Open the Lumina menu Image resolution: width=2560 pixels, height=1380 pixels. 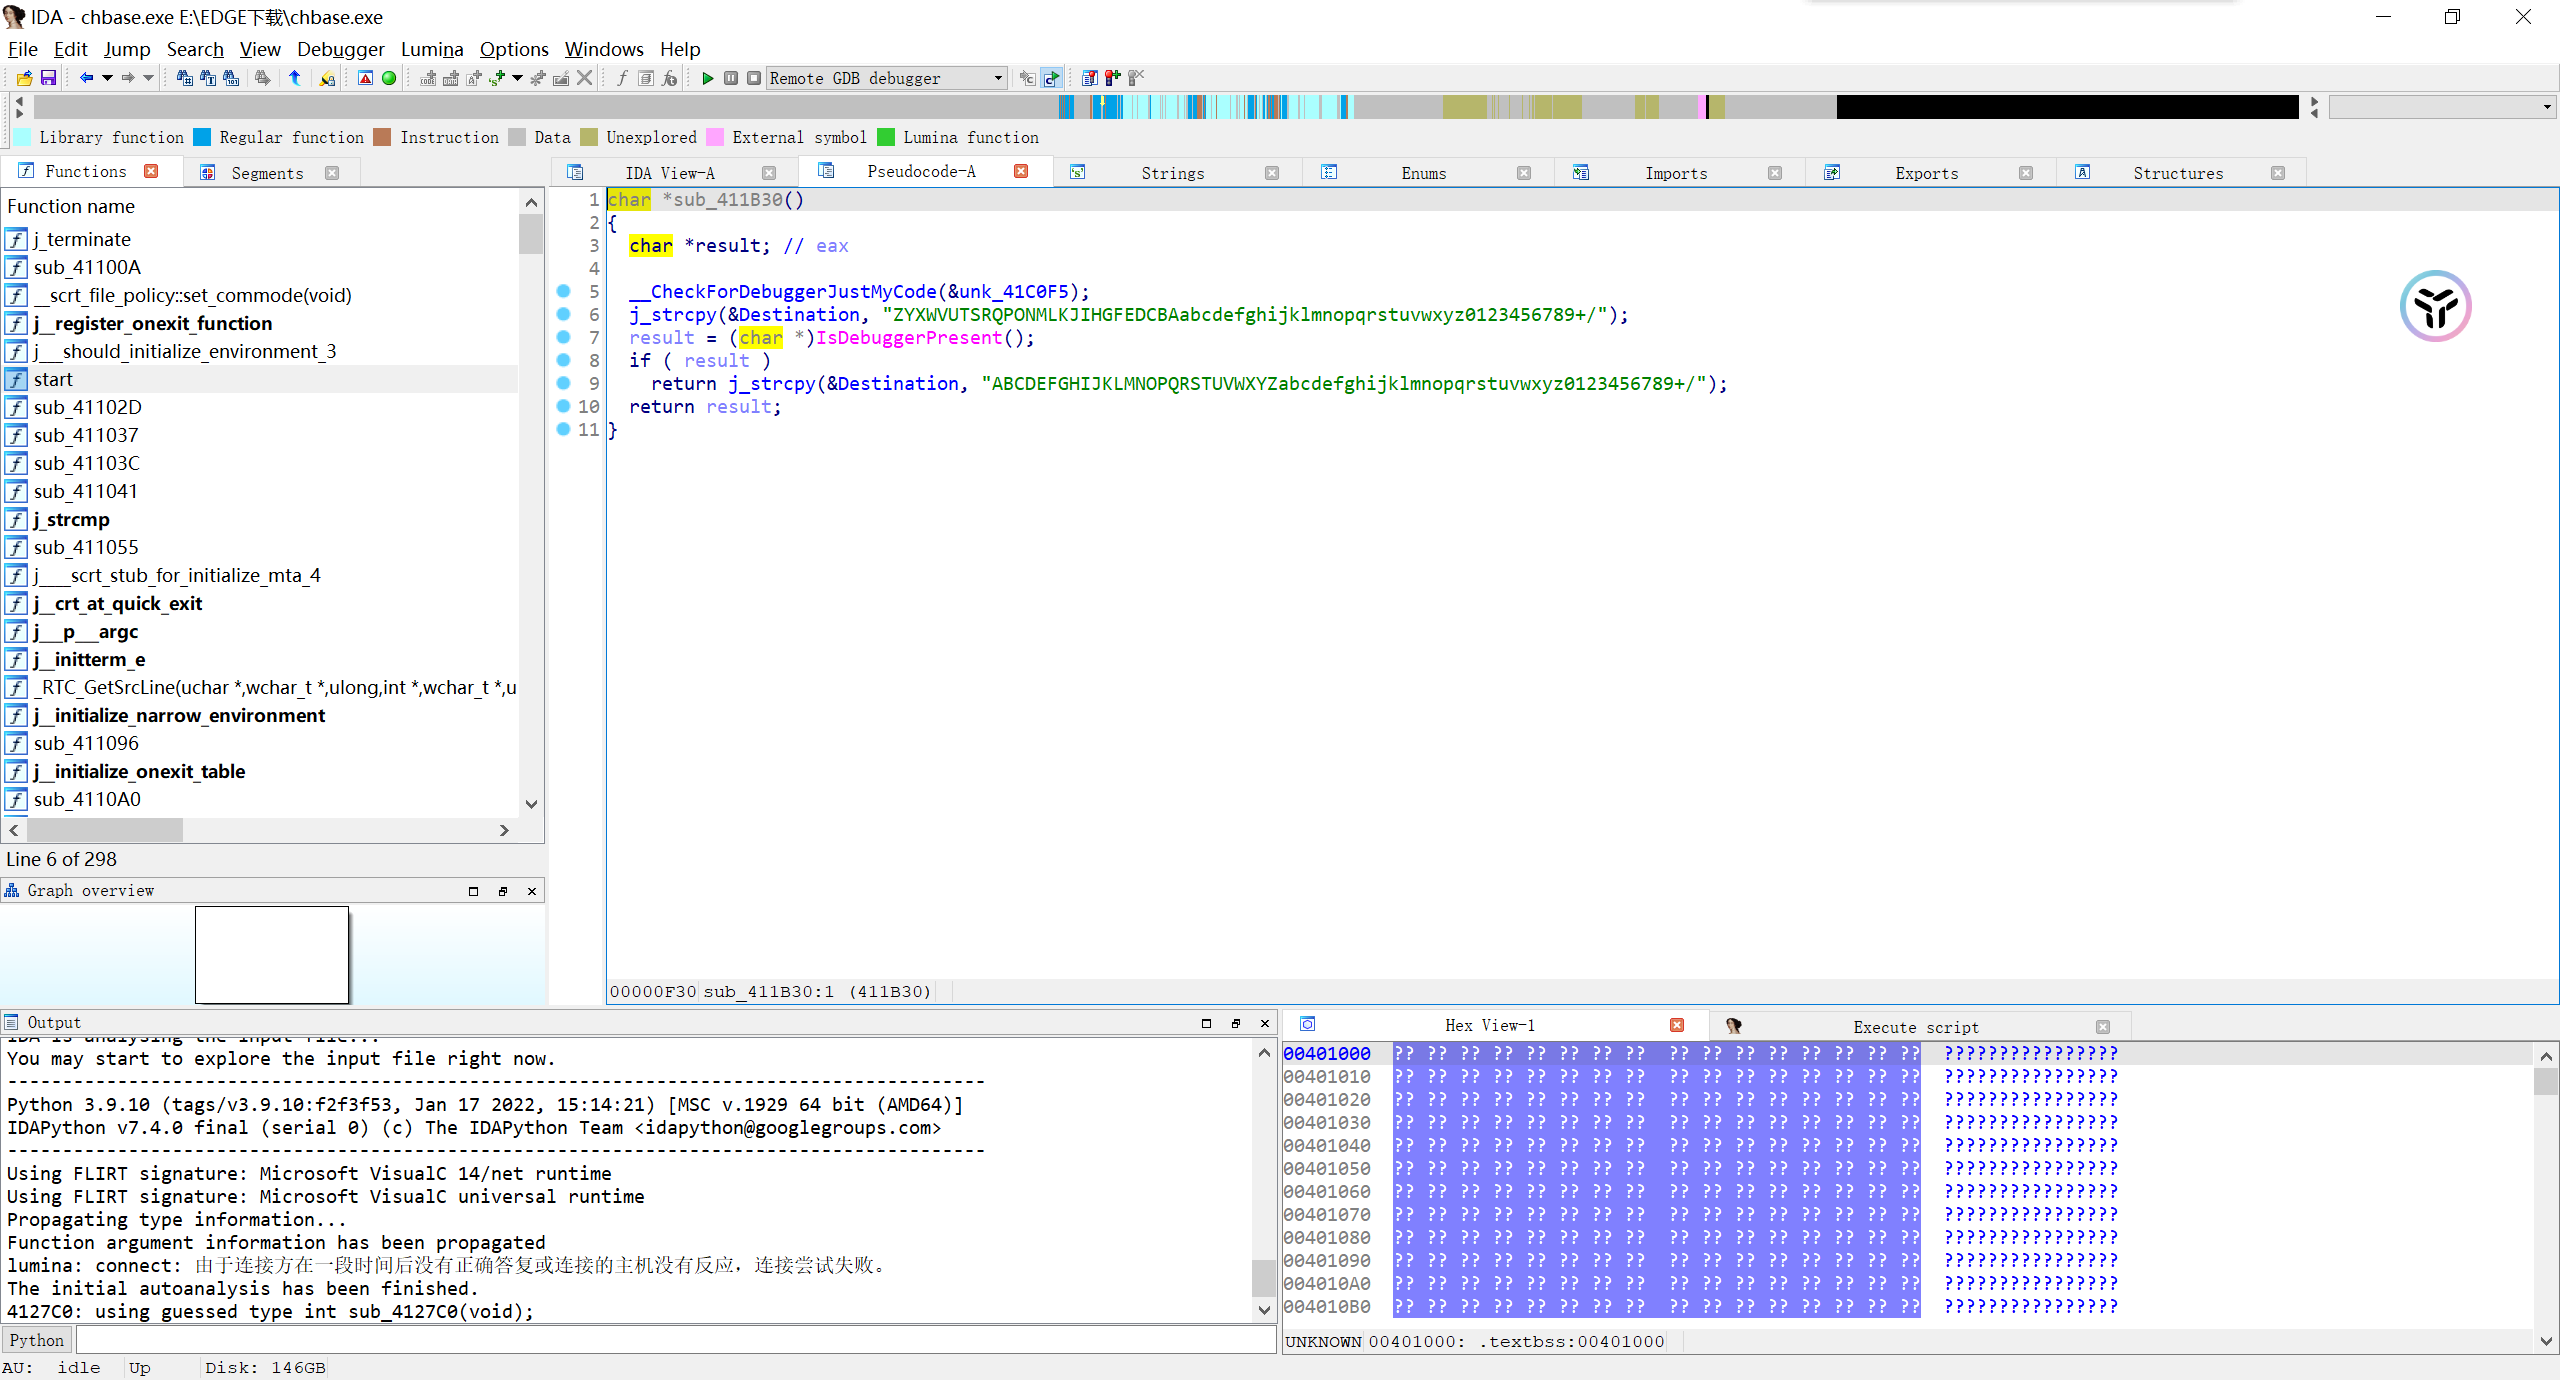point(432,49)
